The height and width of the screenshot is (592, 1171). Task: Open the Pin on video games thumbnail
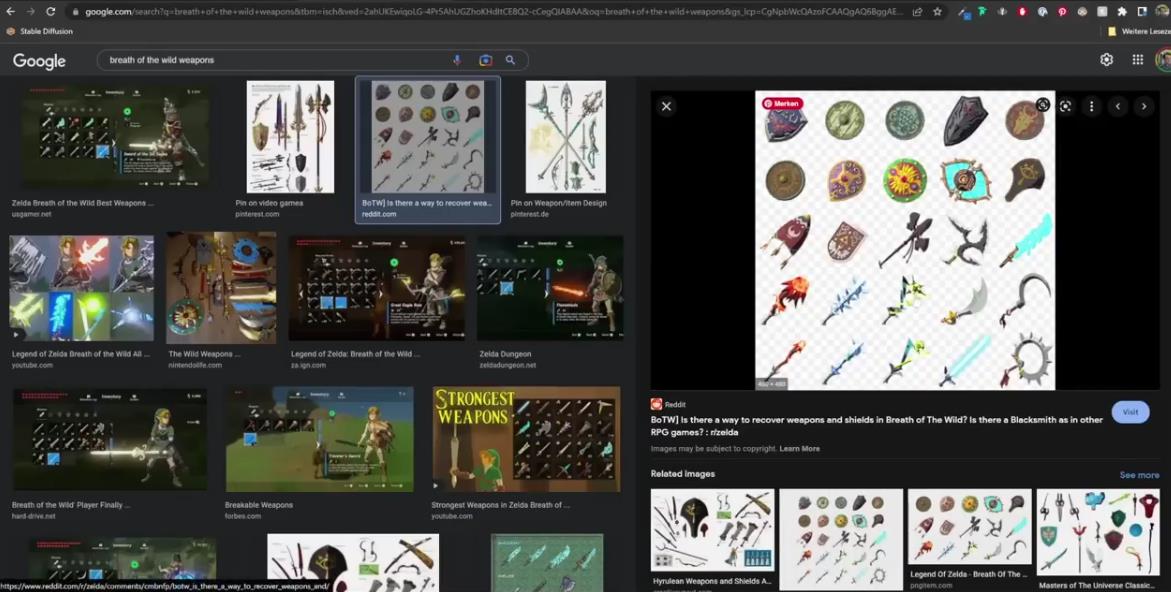291,137
